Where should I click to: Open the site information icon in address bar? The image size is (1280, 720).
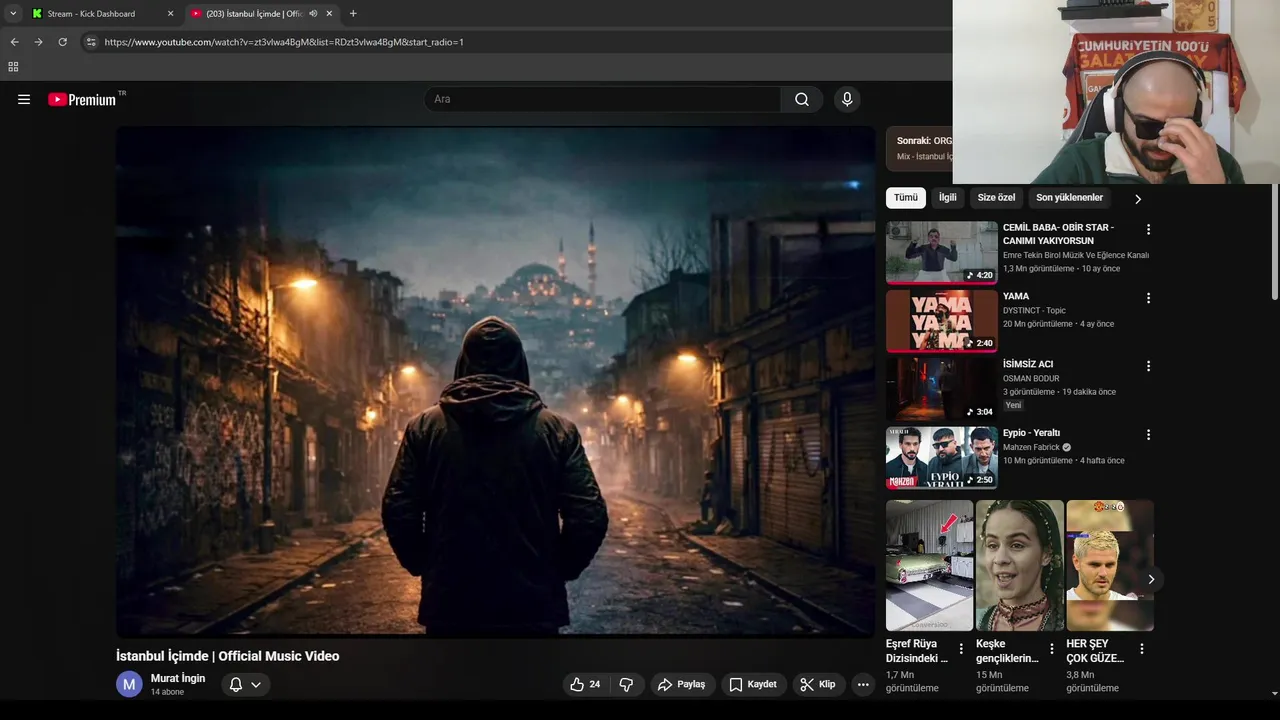91,42
